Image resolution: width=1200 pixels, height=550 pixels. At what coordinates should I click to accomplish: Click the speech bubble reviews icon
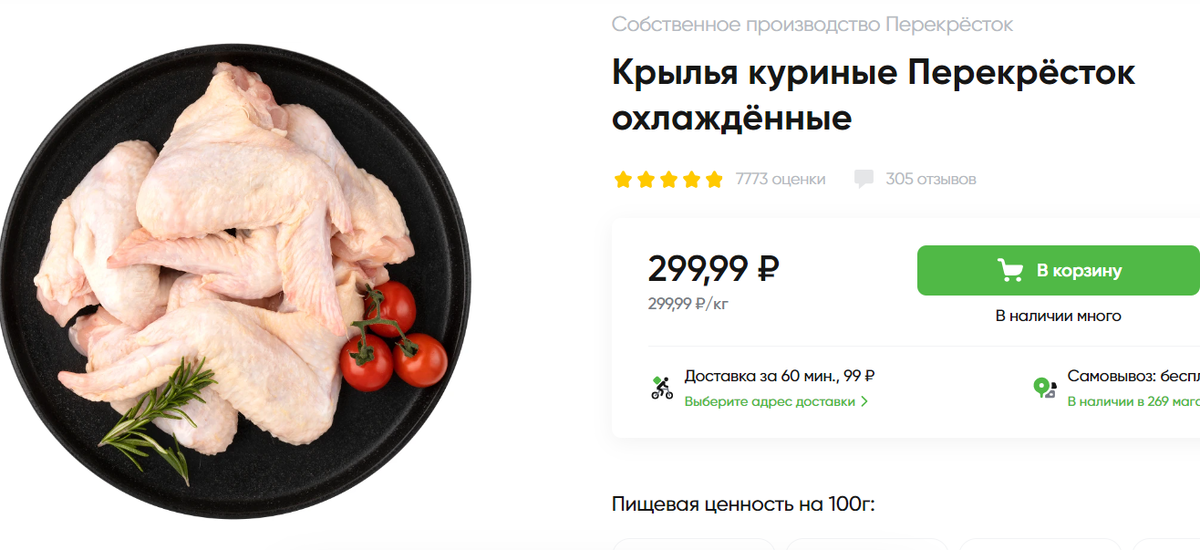pos(864,179)
